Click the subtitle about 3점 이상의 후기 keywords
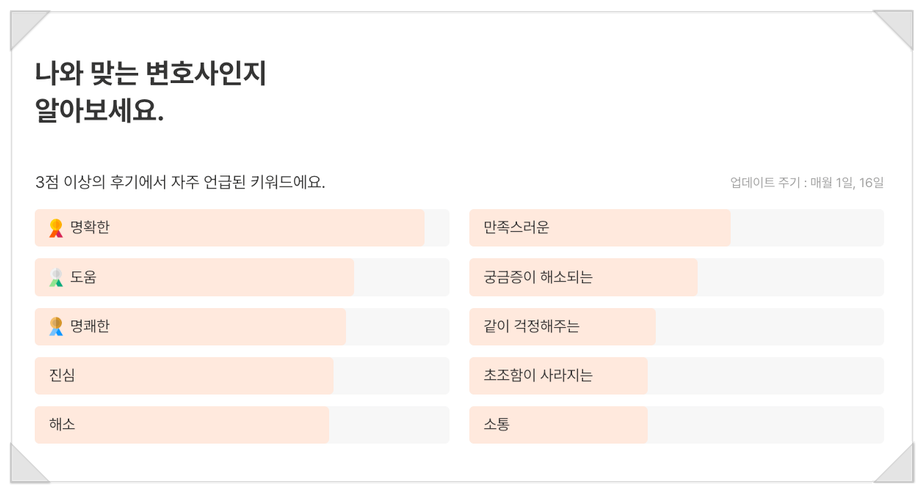Viewport: 924px width, 493px height. [x=180, y=182]
